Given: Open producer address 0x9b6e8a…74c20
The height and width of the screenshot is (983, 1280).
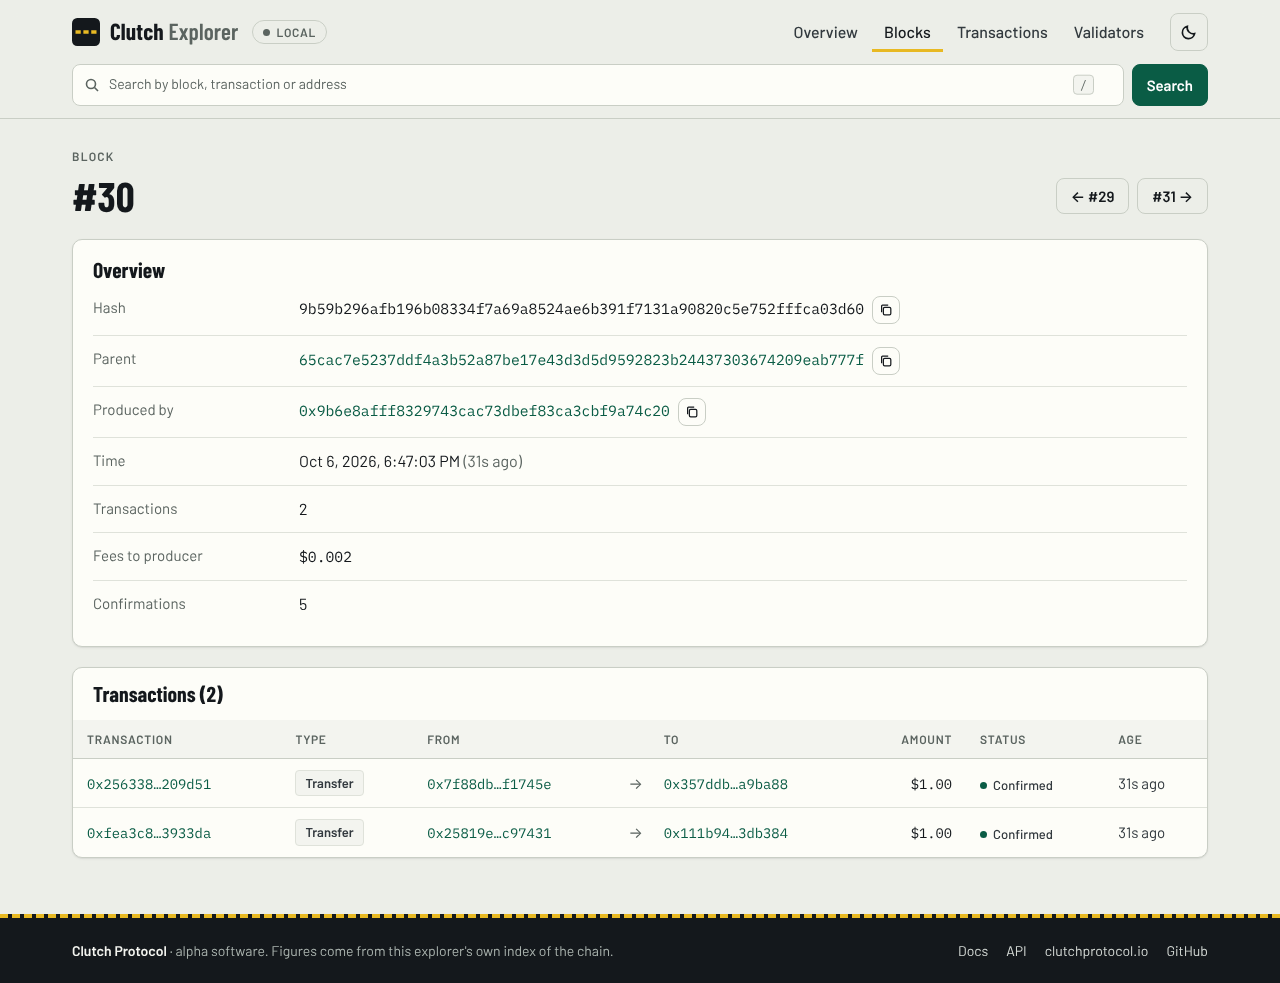Looking at the screenshot, I should tap(484, 411).
